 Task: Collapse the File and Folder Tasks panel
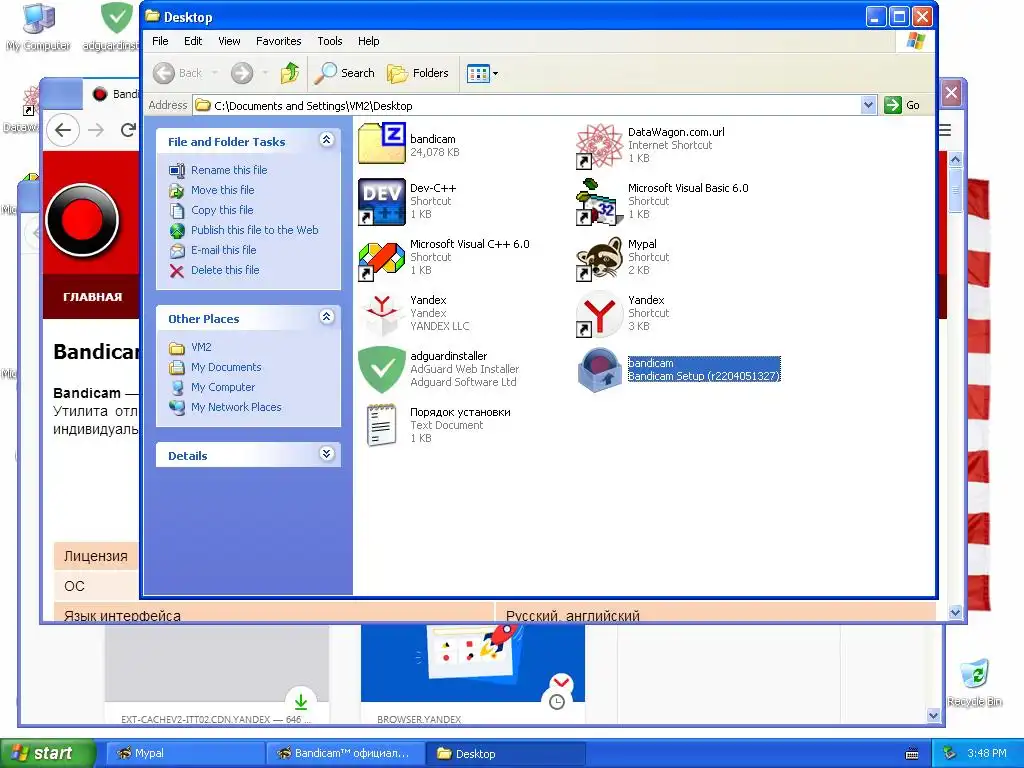coord(327,140)
